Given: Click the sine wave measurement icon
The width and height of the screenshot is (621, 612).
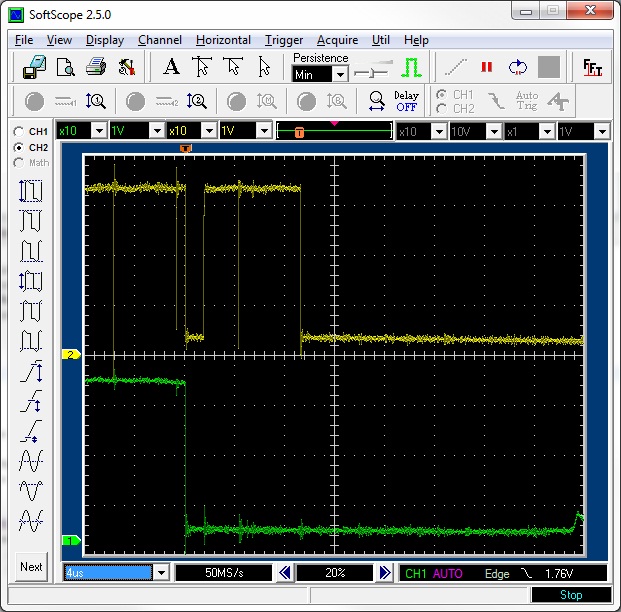Looking at the screenshot, I should tap(31, 460).
